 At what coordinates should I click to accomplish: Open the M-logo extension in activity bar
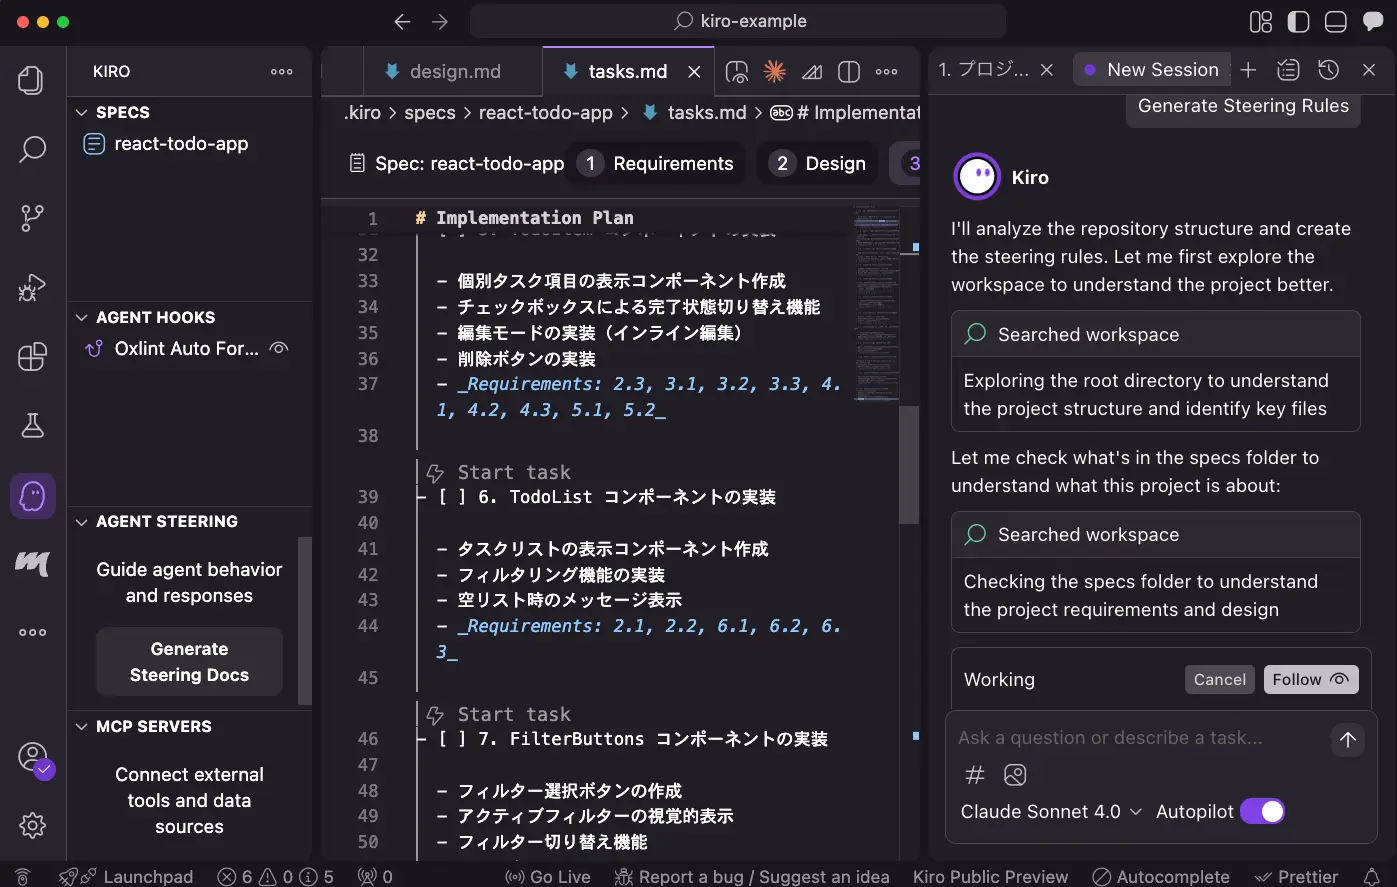pos(32,564)
